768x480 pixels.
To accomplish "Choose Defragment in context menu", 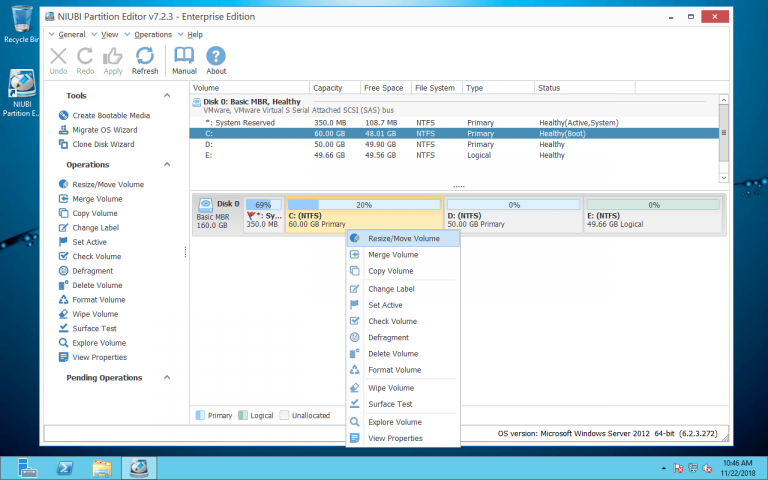I will point(403,337).
